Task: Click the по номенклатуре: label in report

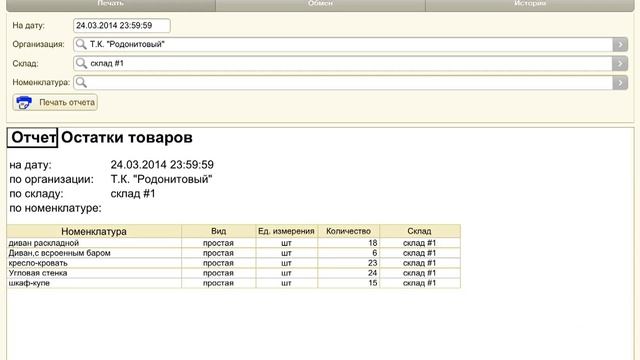Action: tap(56, 208)
